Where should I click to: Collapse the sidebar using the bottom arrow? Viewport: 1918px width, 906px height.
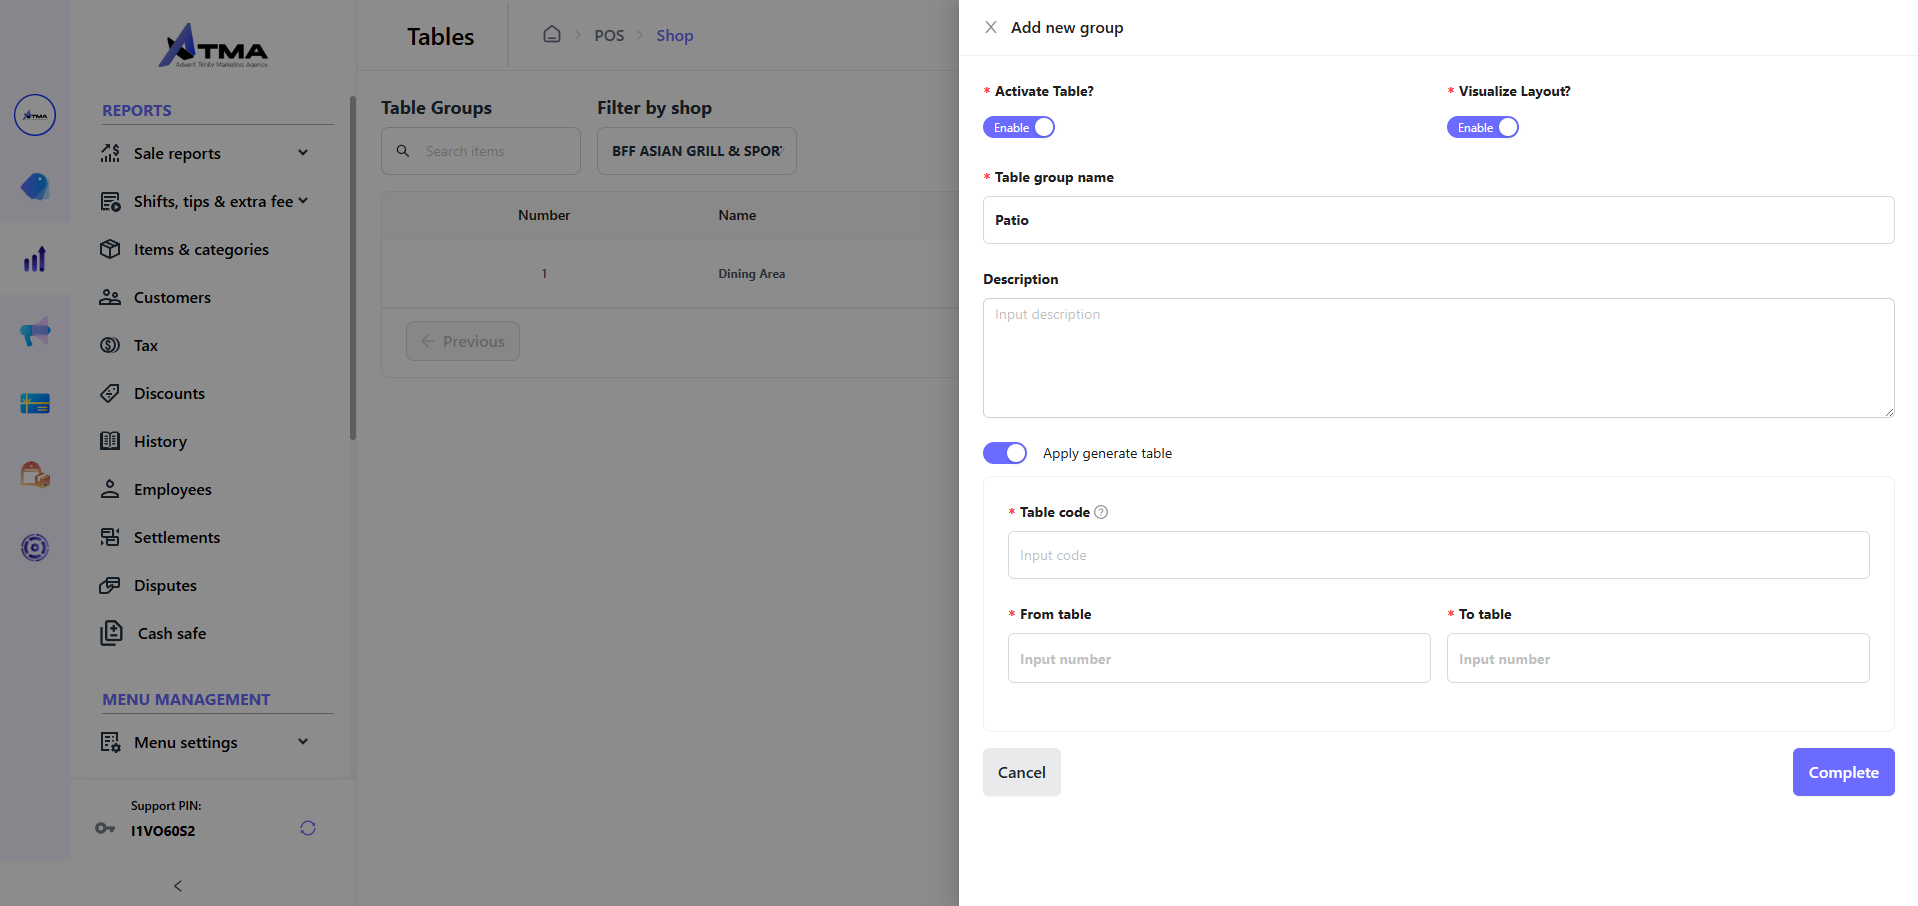pos(178,886)
